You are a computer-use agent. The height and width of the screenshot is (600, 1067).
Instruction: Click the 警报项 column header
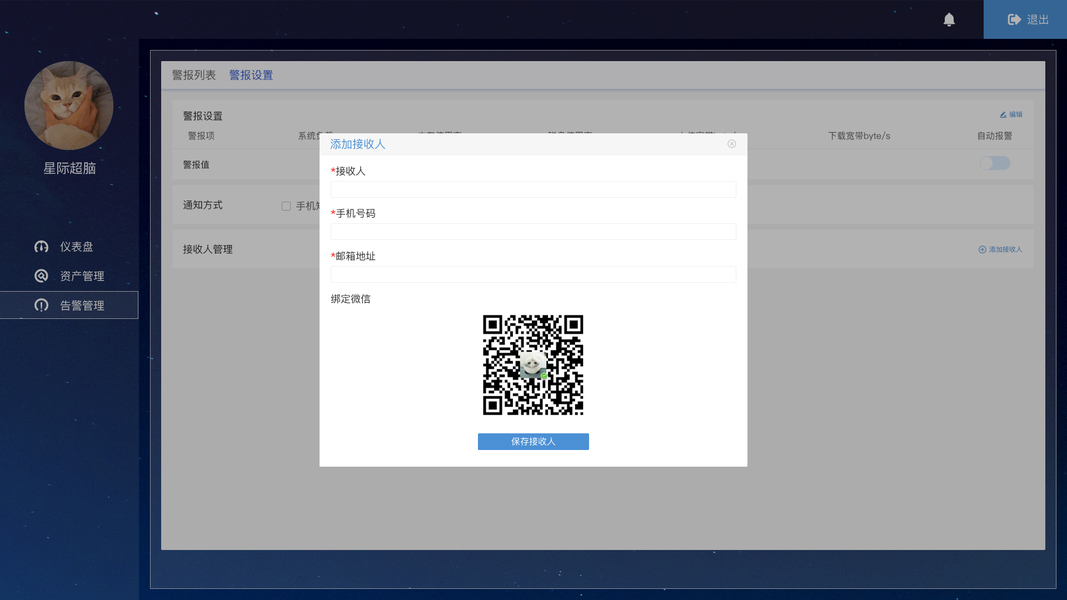201,136
